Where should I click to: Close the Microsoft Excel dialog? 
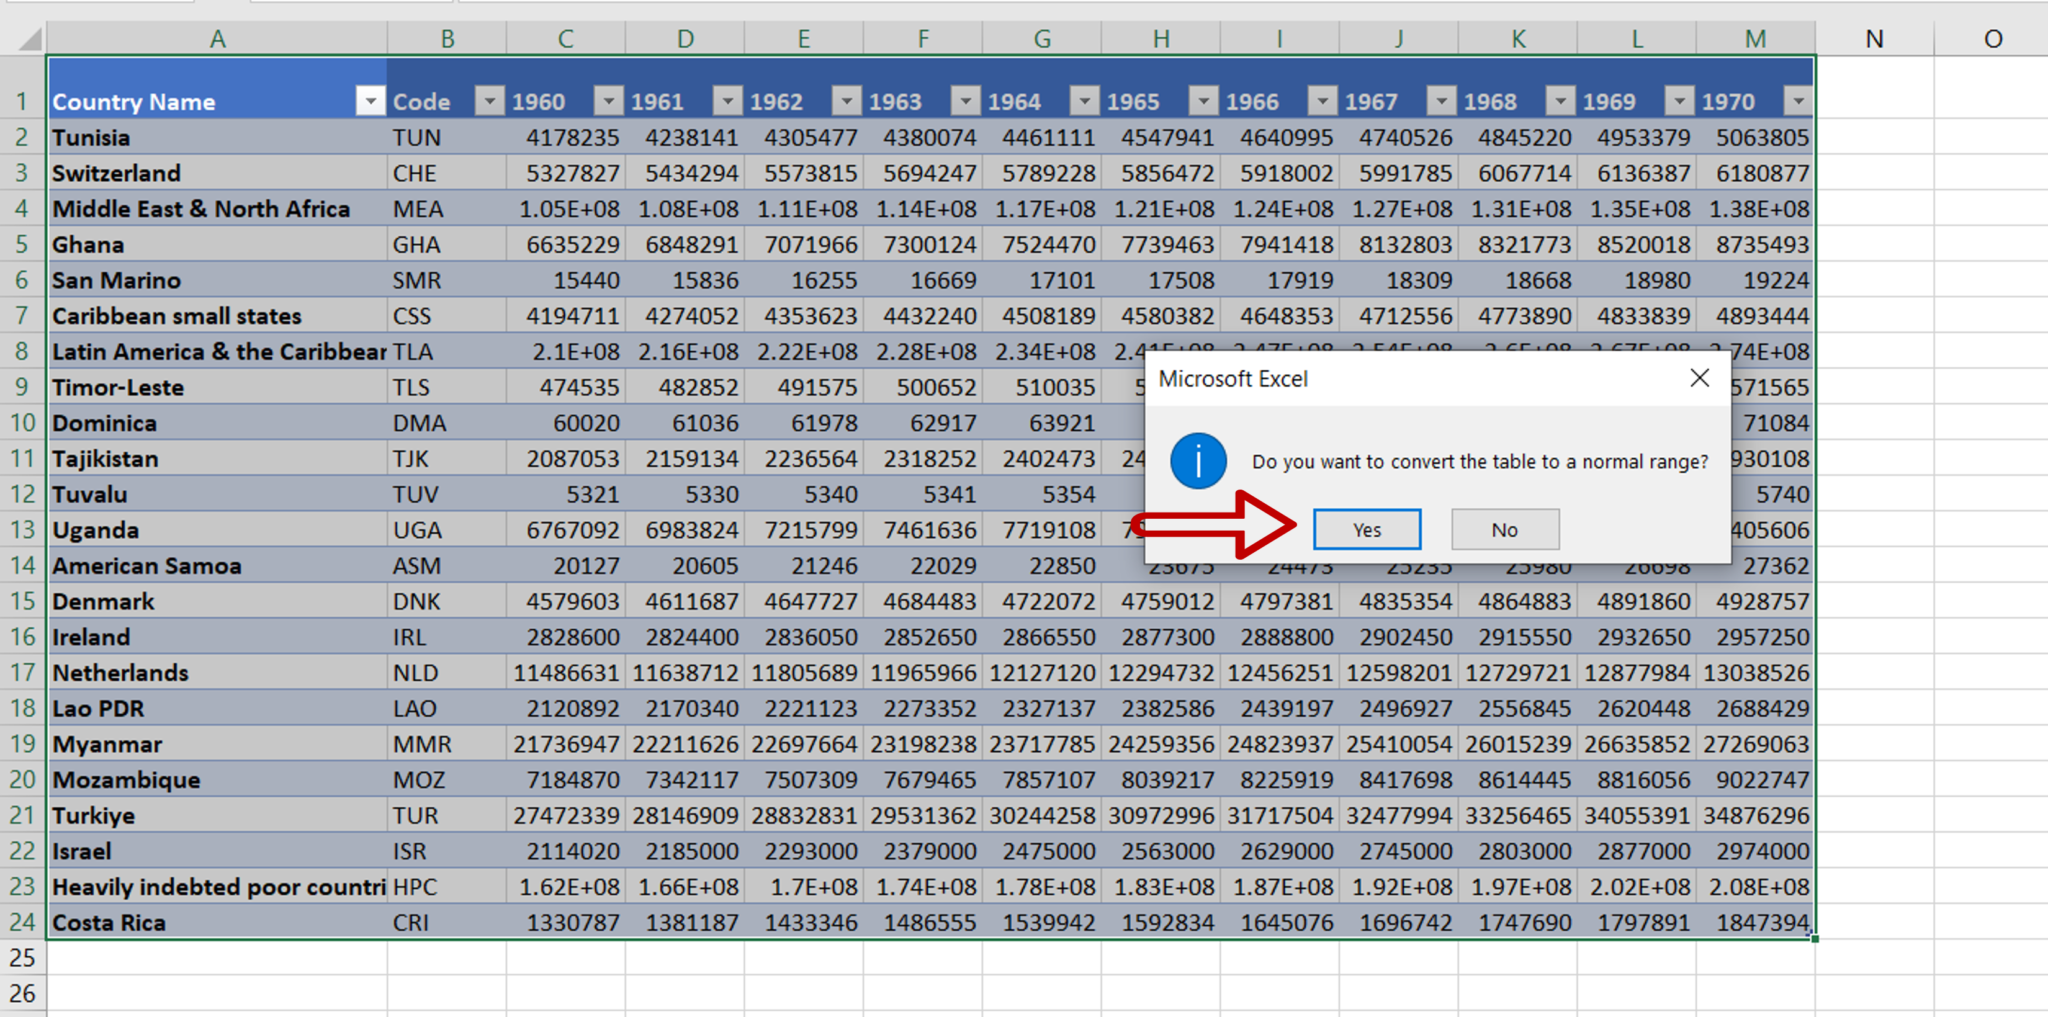point(1700,378)
